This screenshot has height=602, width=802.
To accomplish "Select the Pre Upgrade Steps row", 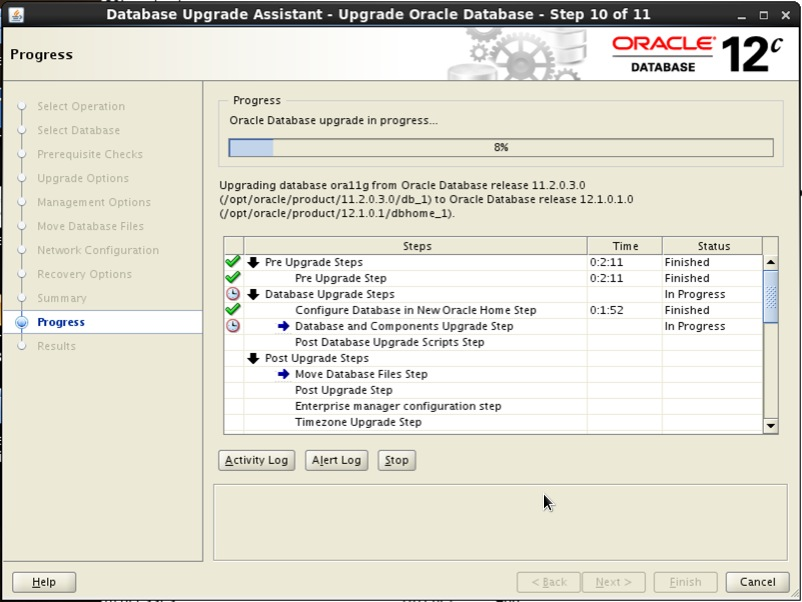I will [x=494, y=262].
